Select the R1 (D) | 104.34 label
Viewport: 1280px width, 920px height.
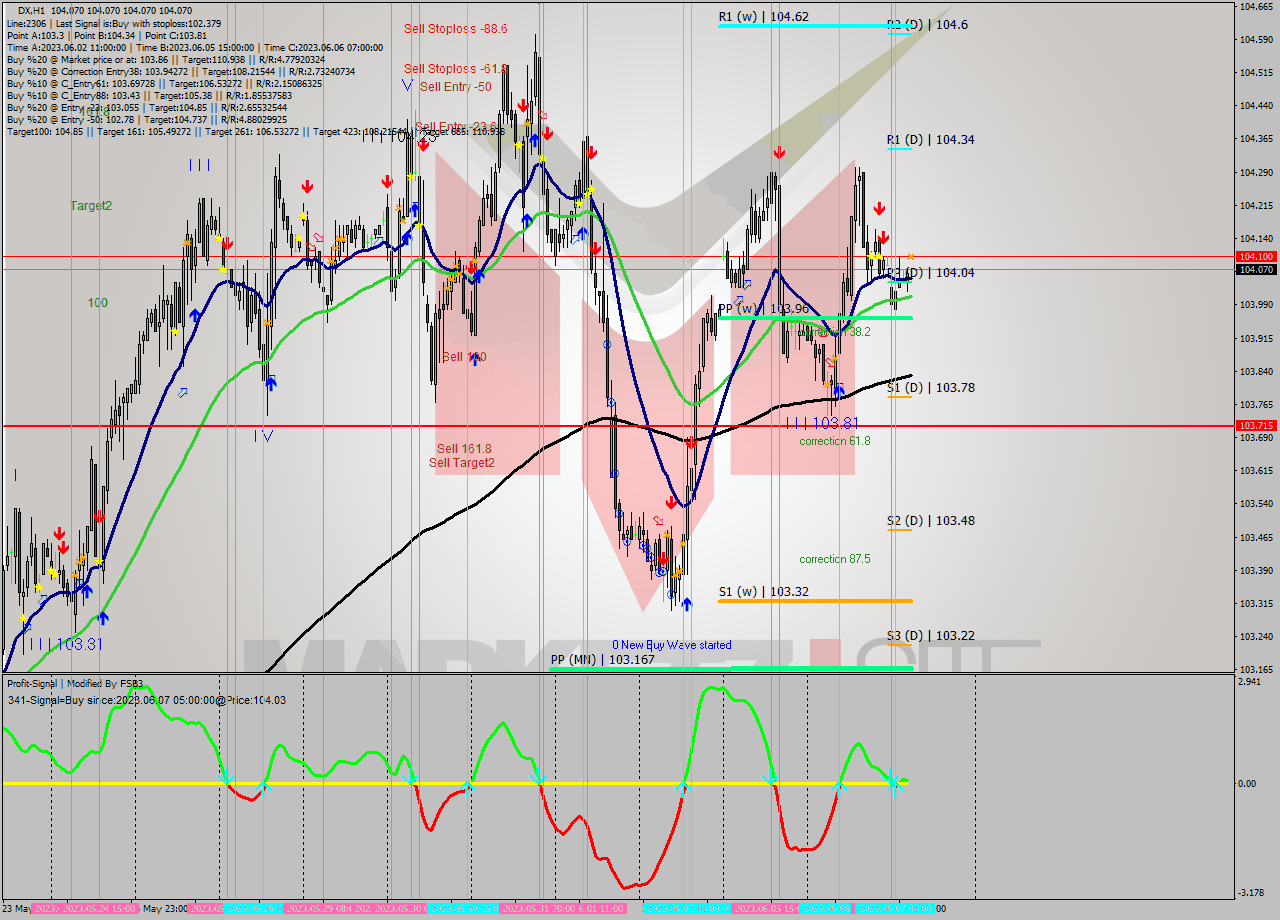pyautogui.click(x=930, y=139)
